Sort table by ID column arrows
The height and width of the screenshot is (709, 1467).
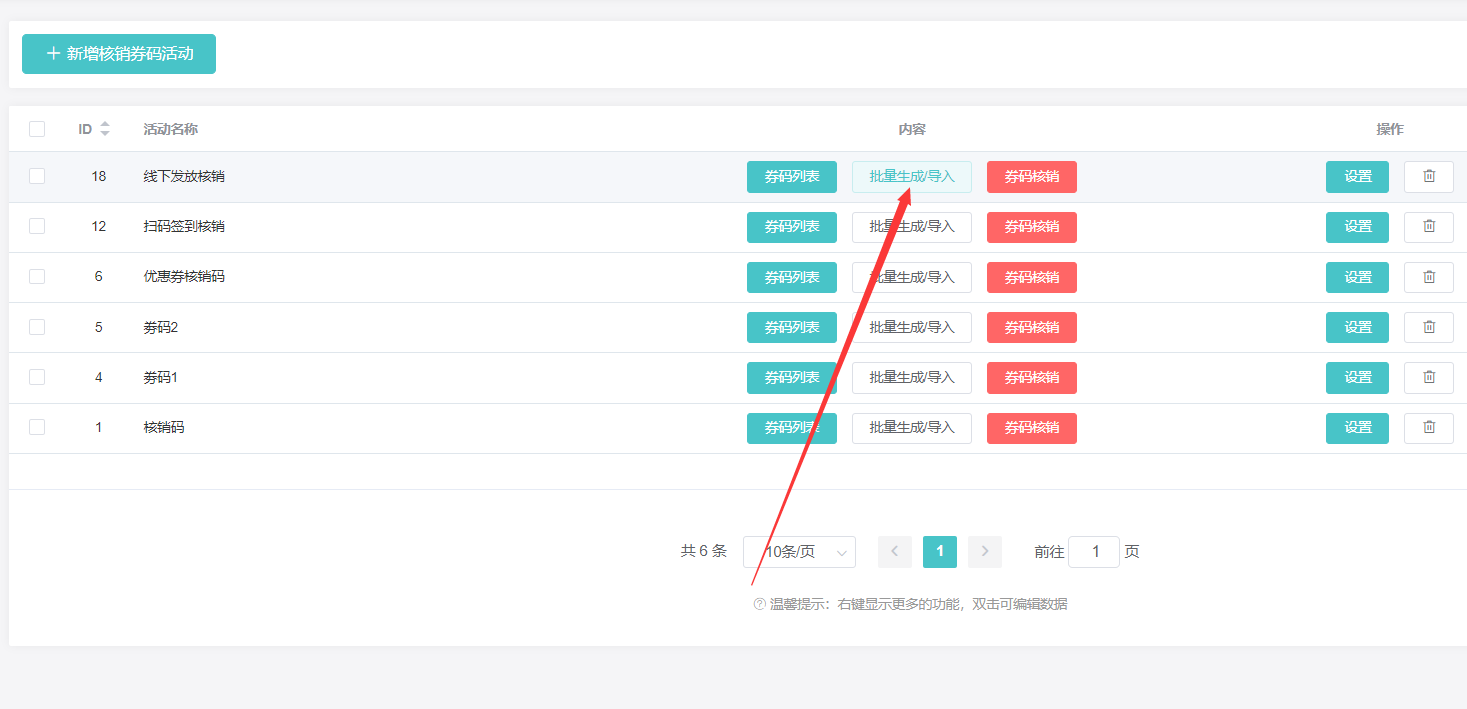[x=105, y=129]
